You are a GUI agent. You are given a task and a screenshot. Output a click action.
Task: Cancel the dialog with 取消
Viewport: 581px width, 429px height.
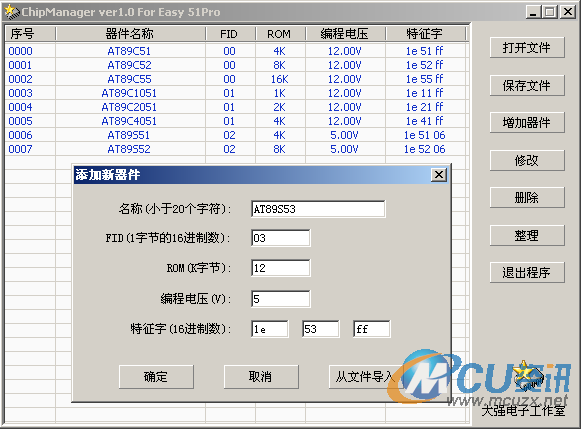[x=261, y=377]
